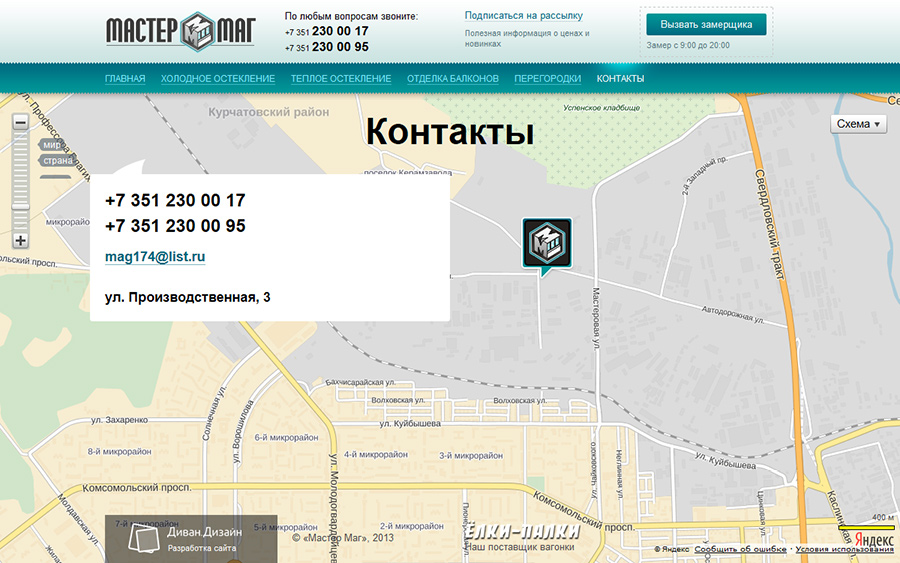Screen dimensions: 900x563
Task: Click the Диван.Дизайн developer logo icon
Action: (x=143, y=538)
